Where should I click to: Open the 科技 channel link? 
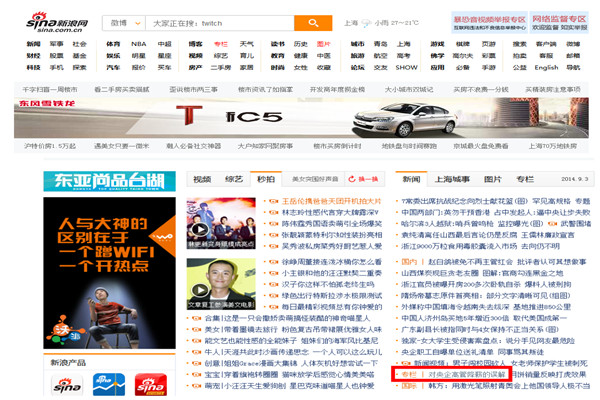coord(33,67)
